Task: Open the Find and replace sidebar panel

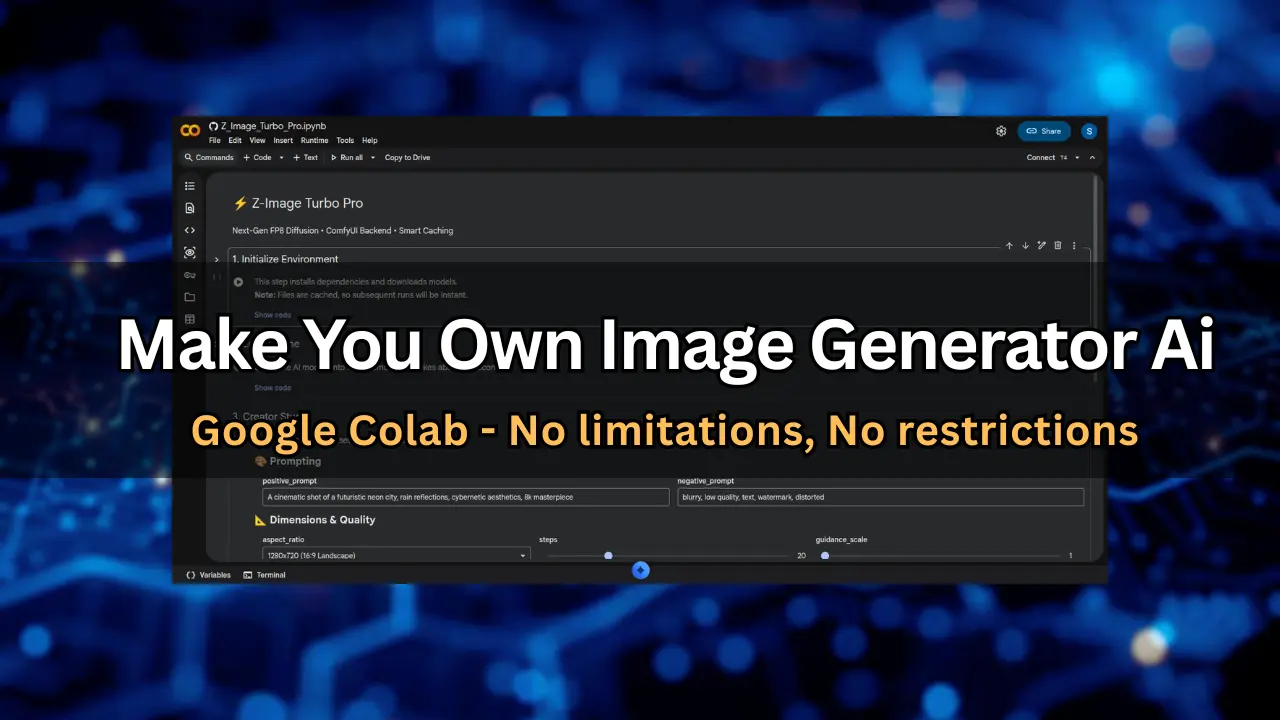Action: pyautogui.click(x=190, y=208)
